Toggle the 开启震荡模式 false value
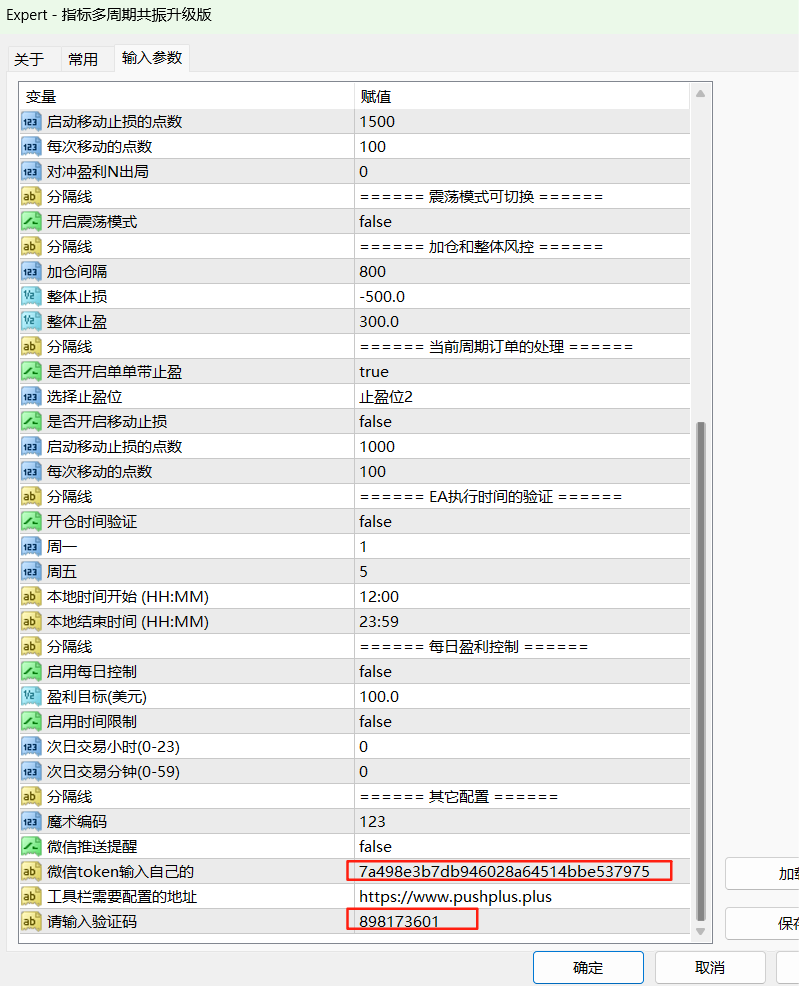Image resolution: width=799 pixels, height=986 pixels. (x=522, y=221)
